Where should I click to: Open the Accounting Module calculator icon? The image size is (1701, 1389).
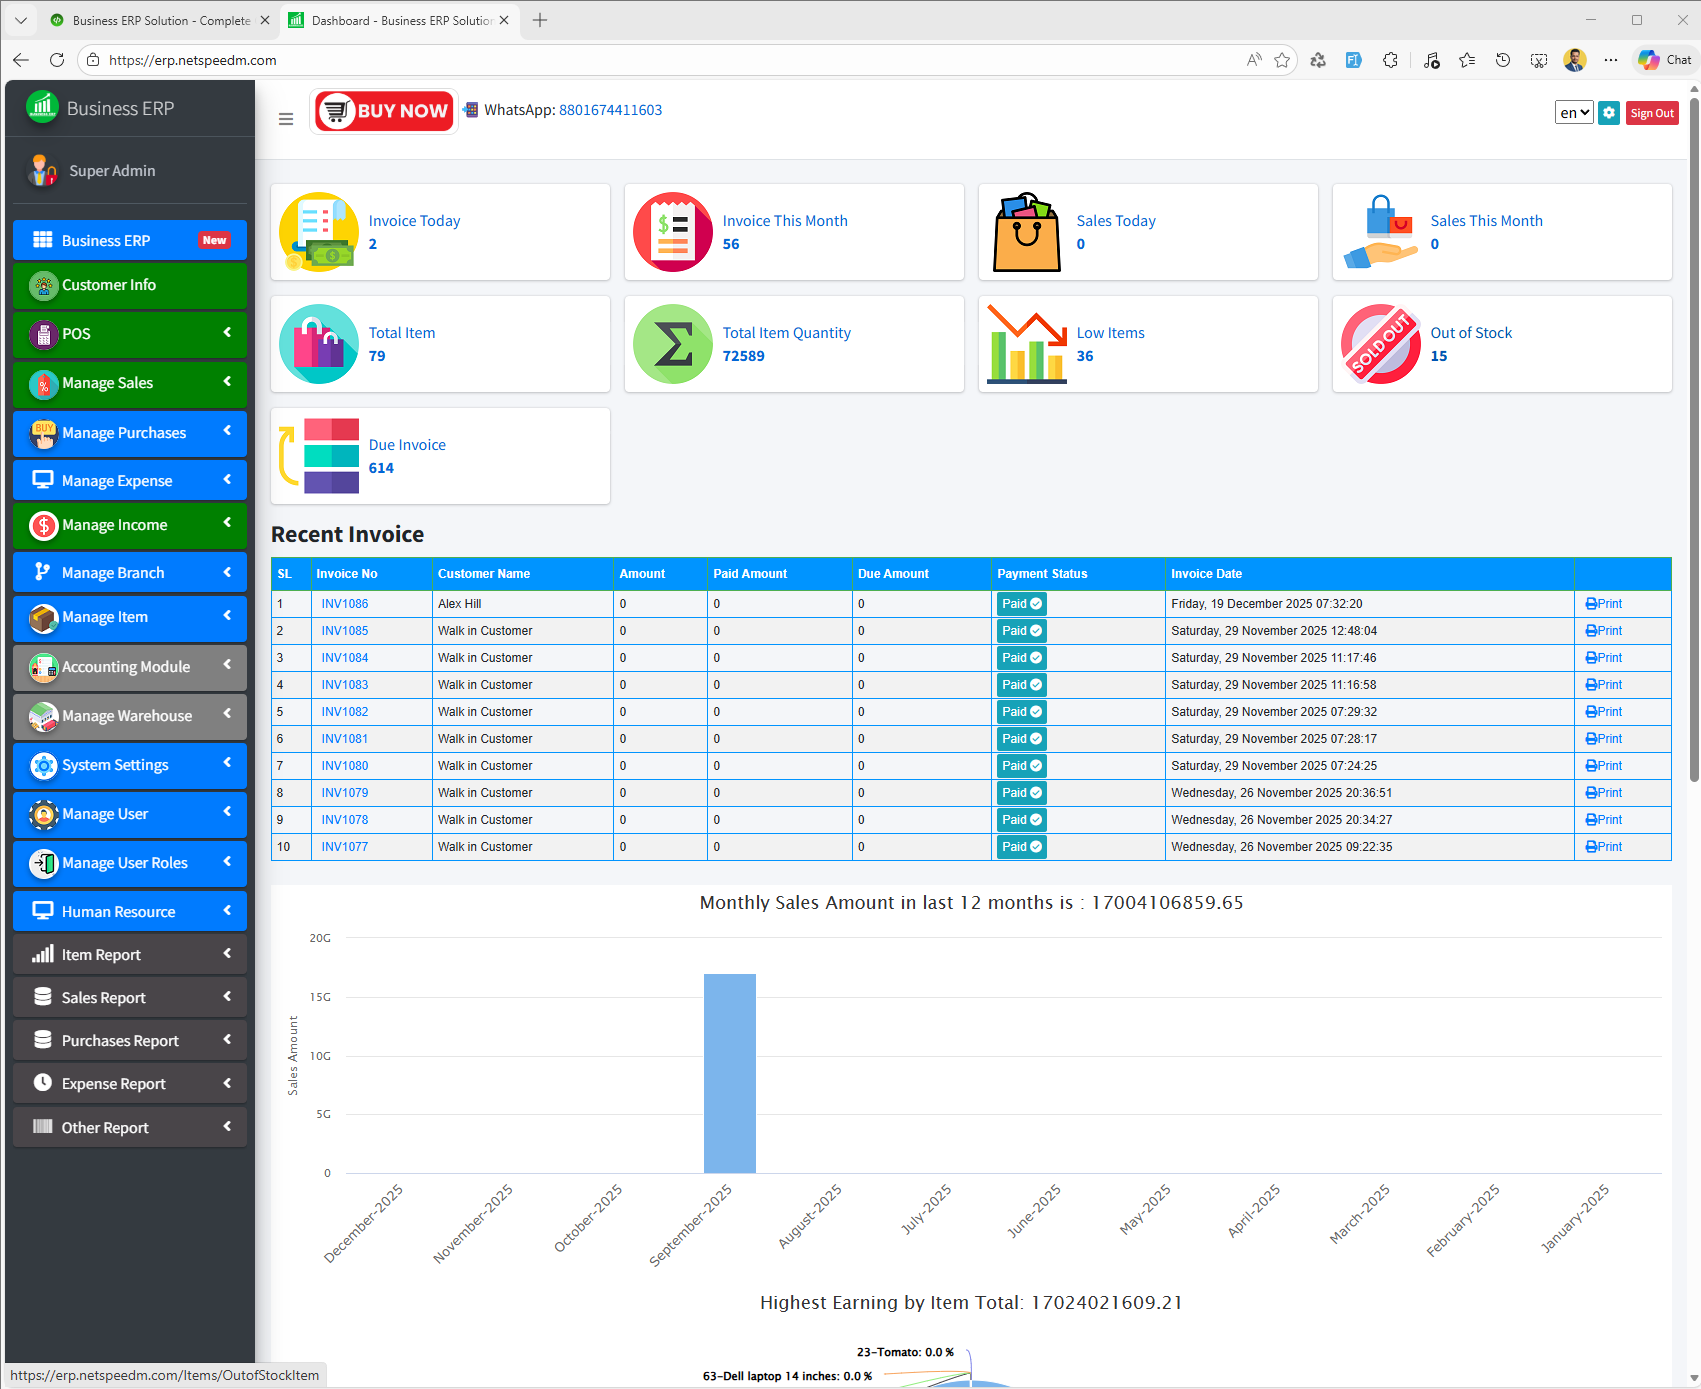click(44, 667)
